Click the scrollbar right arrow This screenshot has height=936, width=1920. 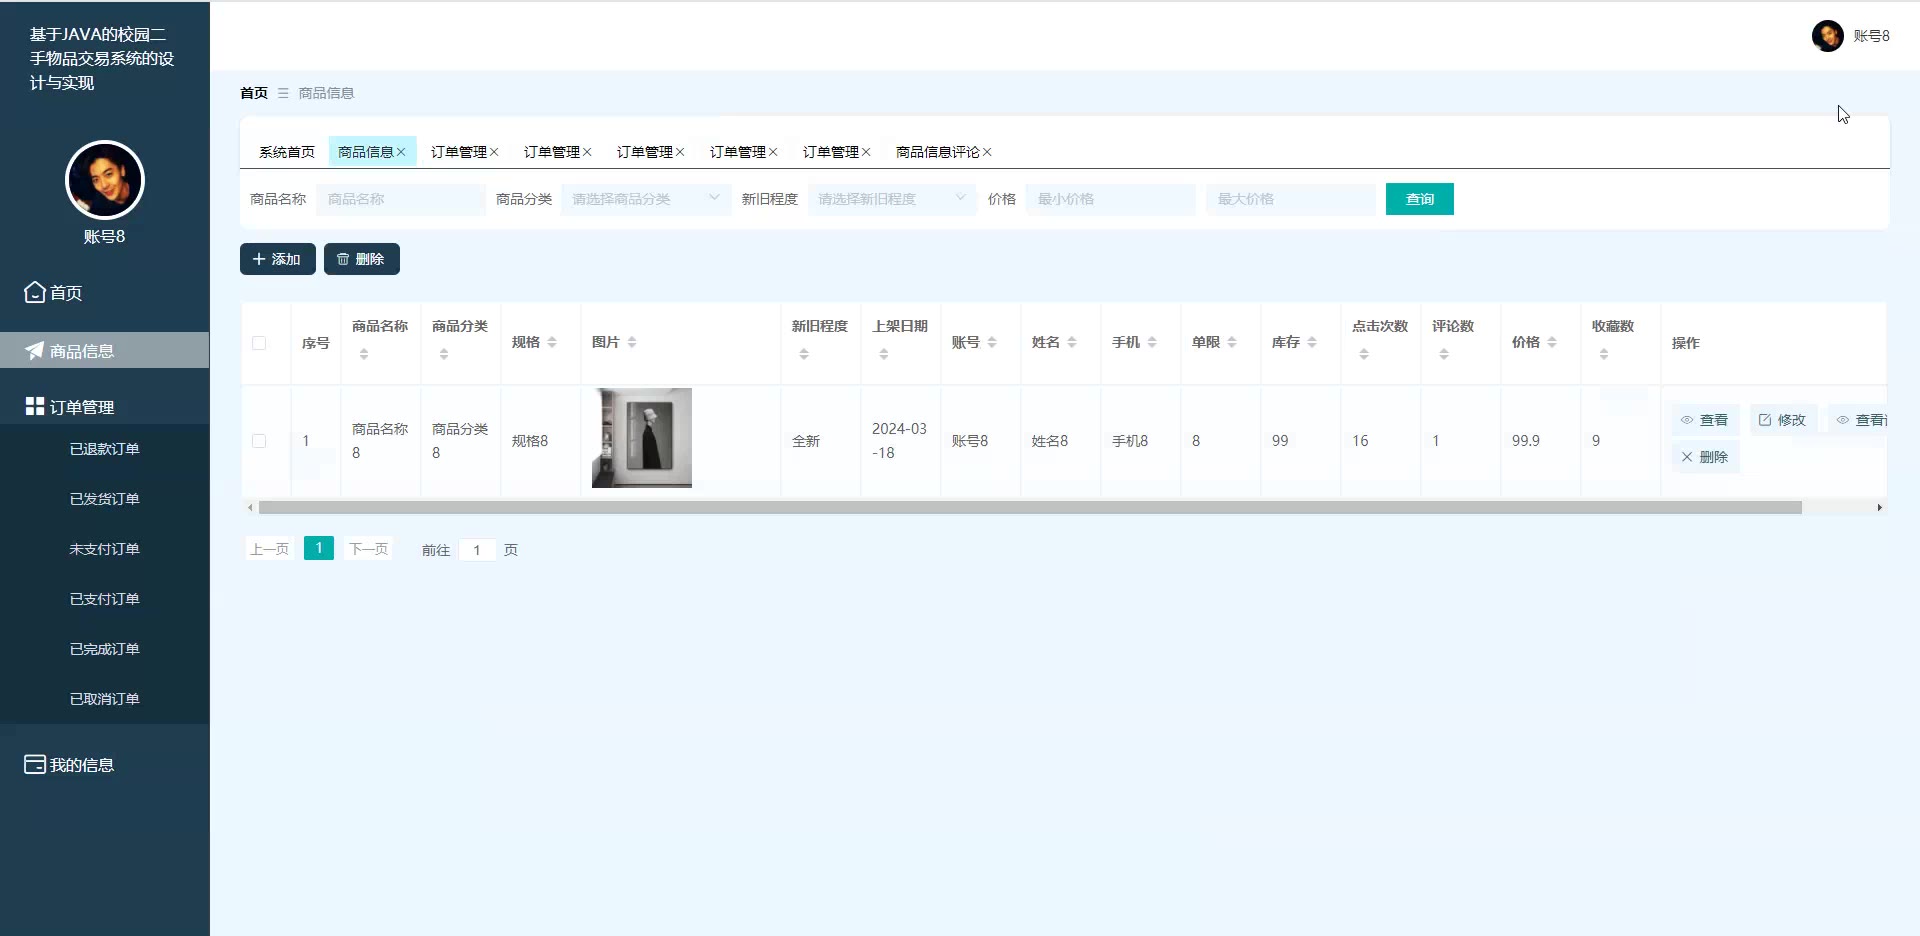(x=1879, y=508)
